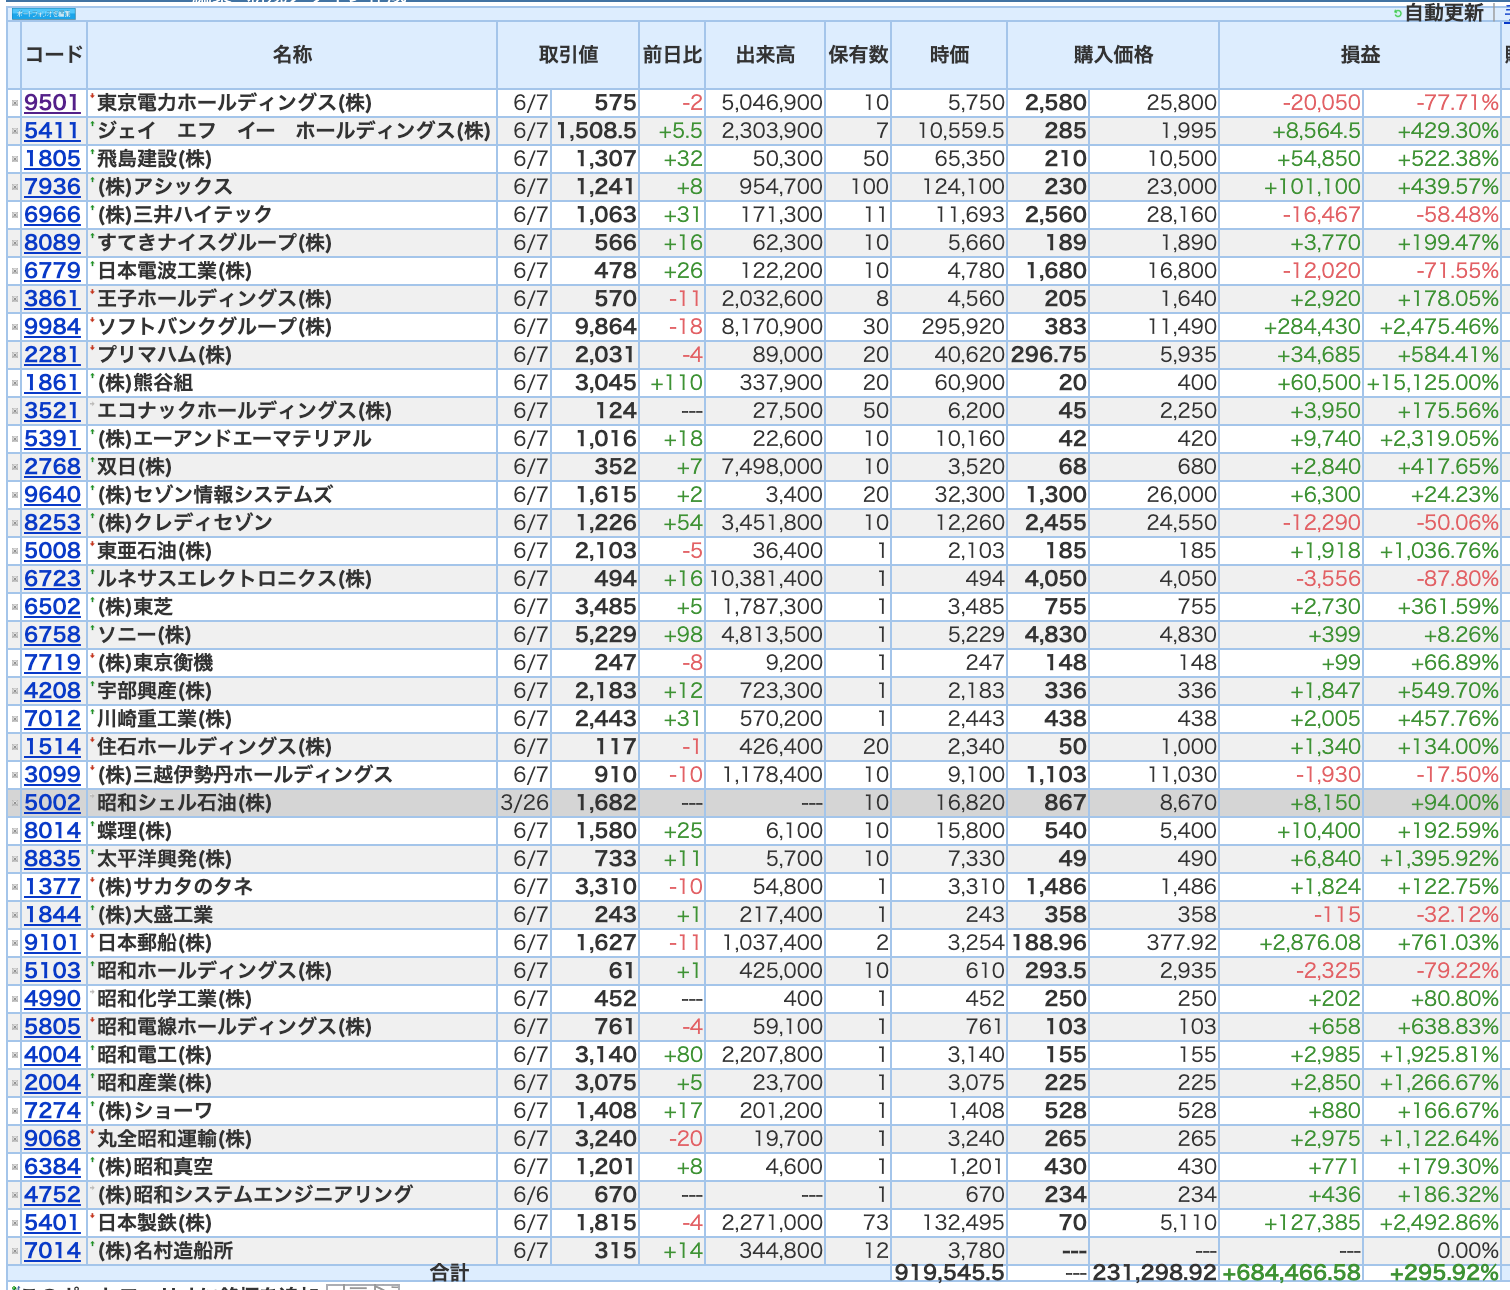Open stock code link 4752

coord(52,1195)
